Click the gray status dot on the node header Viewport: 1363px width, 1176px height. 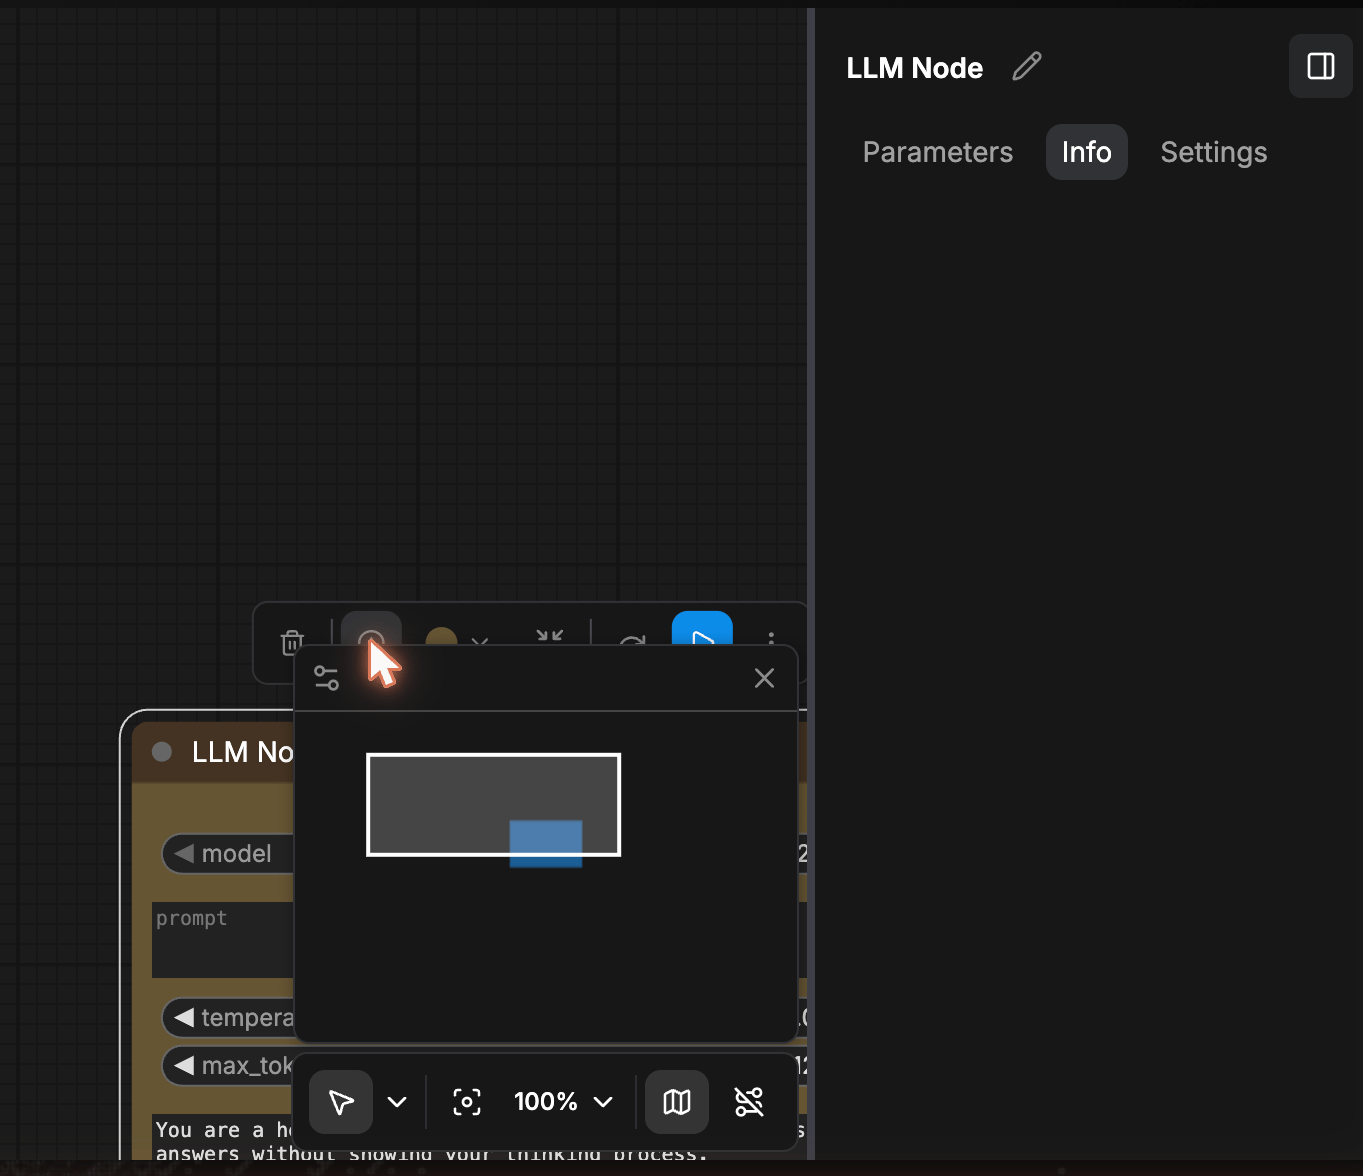click(x=162, y=752)
